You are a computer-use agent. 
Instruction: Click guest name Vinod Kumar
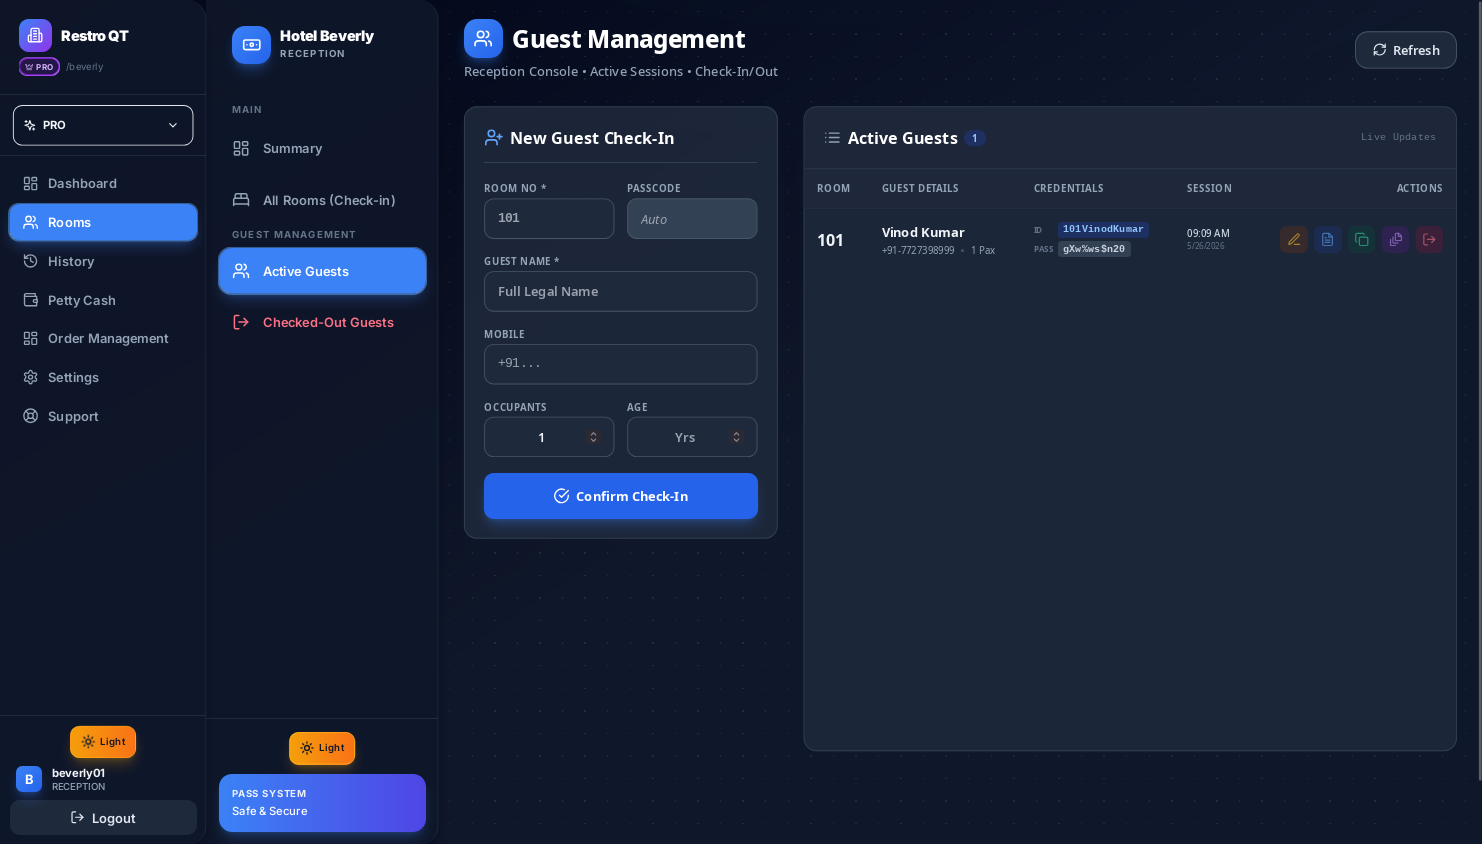point(923,232)
